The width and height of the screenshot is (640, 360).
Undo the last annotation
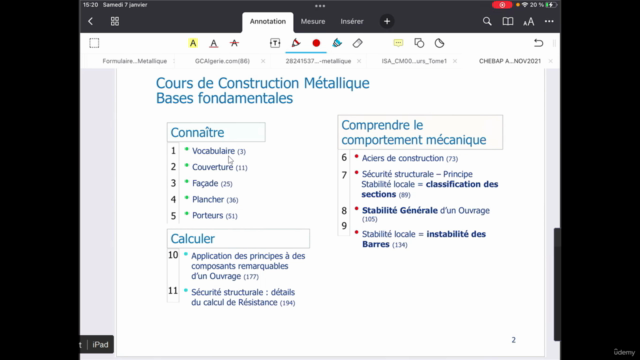click(538, 43)
